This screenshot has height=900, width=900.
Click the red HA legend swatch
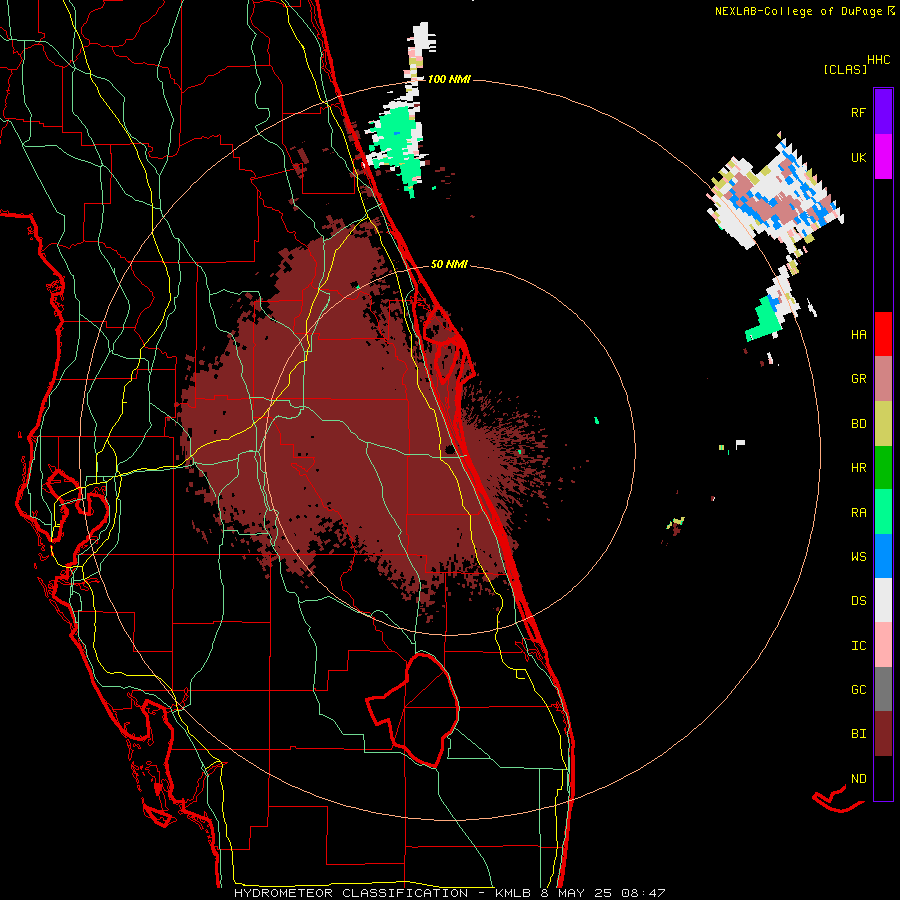883,334
